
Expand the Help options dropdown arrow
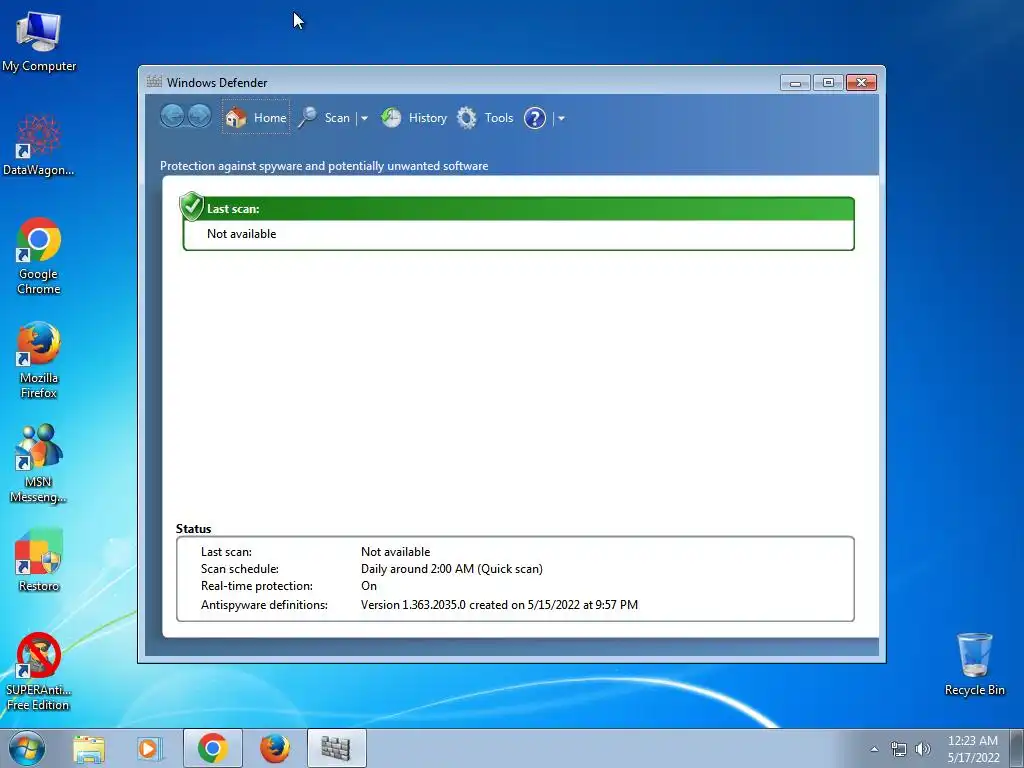(561, 119)
